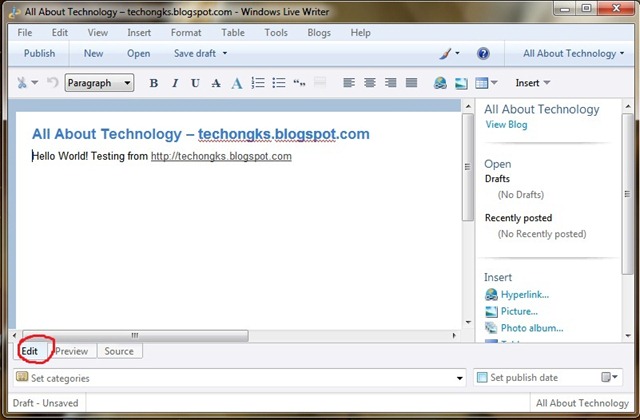
Task: Expand the paintbrush dropdown arrow
Action: 457,53
